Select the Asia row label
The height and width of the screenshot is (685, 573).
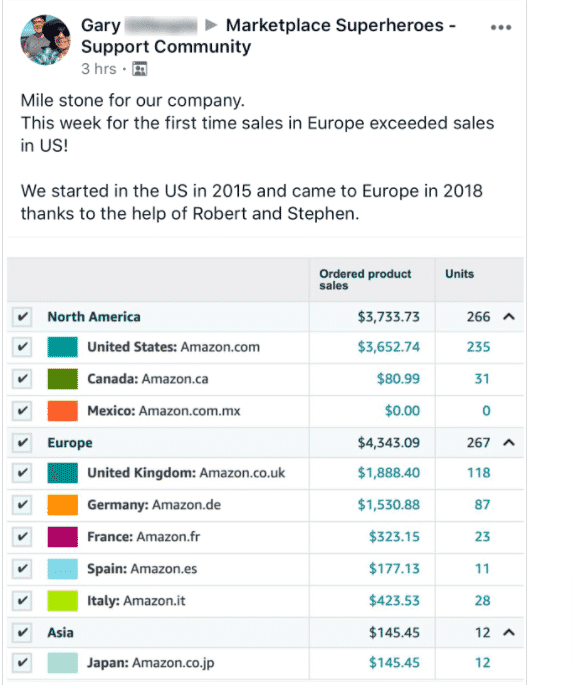[x=60, y=633]
